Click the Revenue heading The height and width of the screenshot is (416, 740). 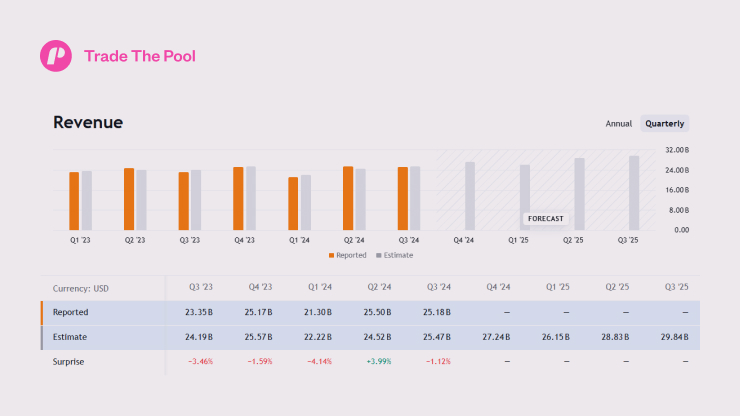pos(88,123)
